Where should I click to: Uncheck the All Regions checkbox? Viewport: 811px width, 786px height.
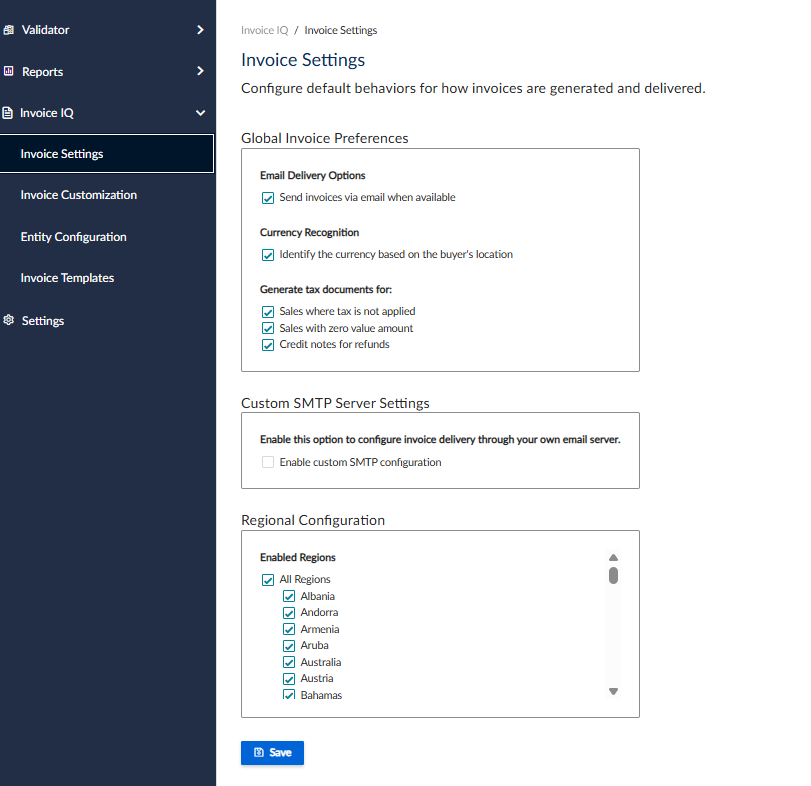tap(268, 578)
